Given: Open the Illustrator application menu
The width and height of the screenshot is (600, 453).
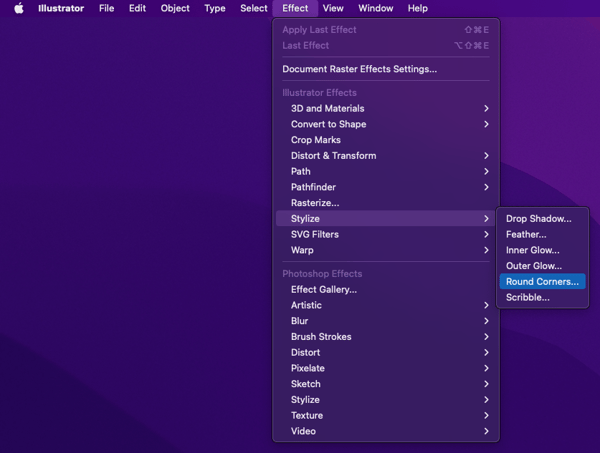Looking at the screenshot, I should click(61, 8).
